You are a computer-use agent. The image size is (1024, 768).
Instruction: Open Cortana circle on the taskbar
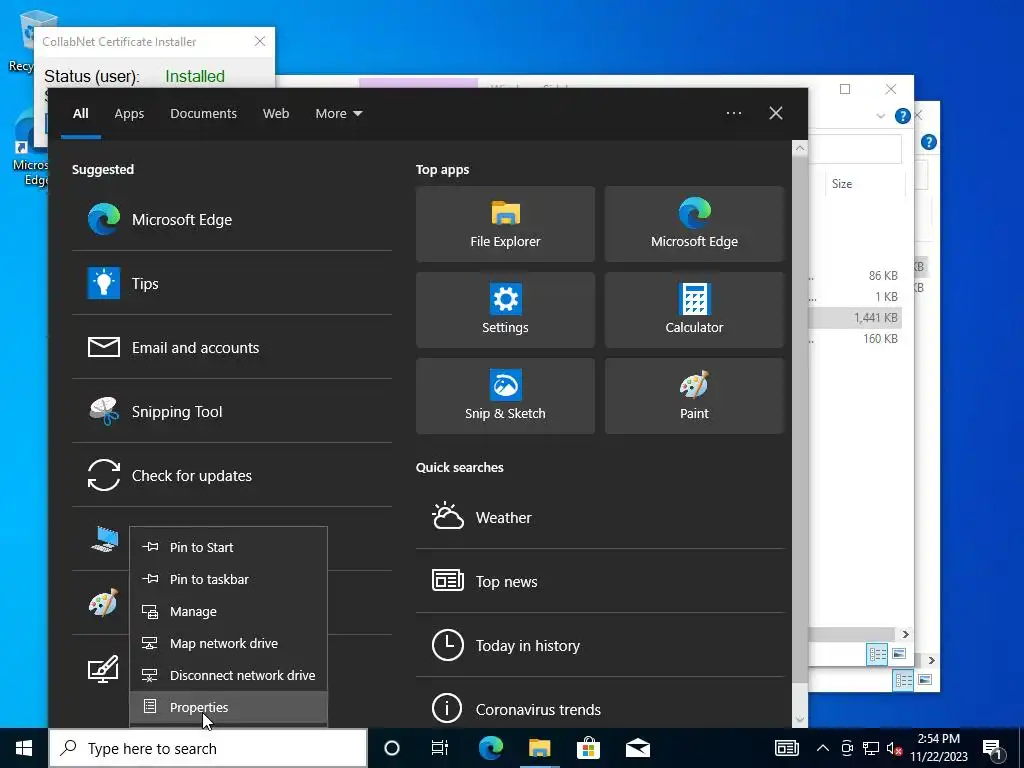coord(392,748)
